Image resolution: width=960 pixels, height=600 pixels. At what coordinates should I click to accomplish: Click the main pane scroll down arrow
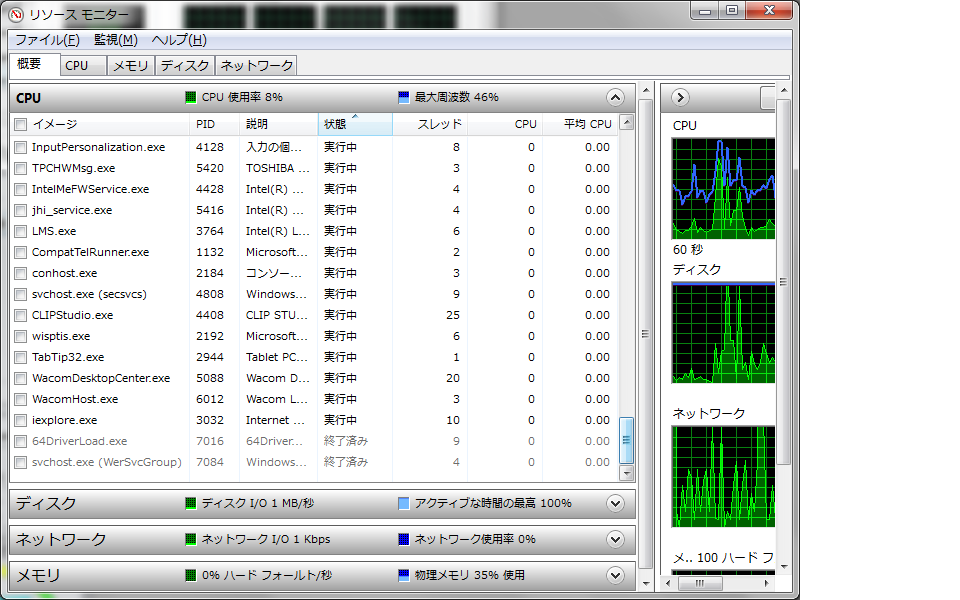(x=646, y=583)
